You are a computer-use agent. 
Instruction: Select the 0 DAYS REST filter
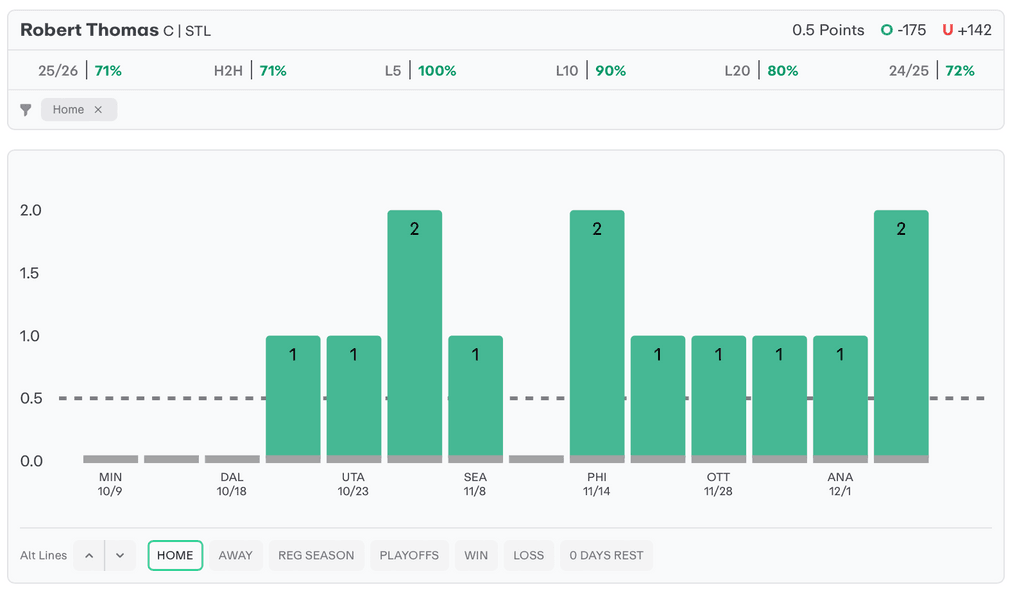coord(606,556)
